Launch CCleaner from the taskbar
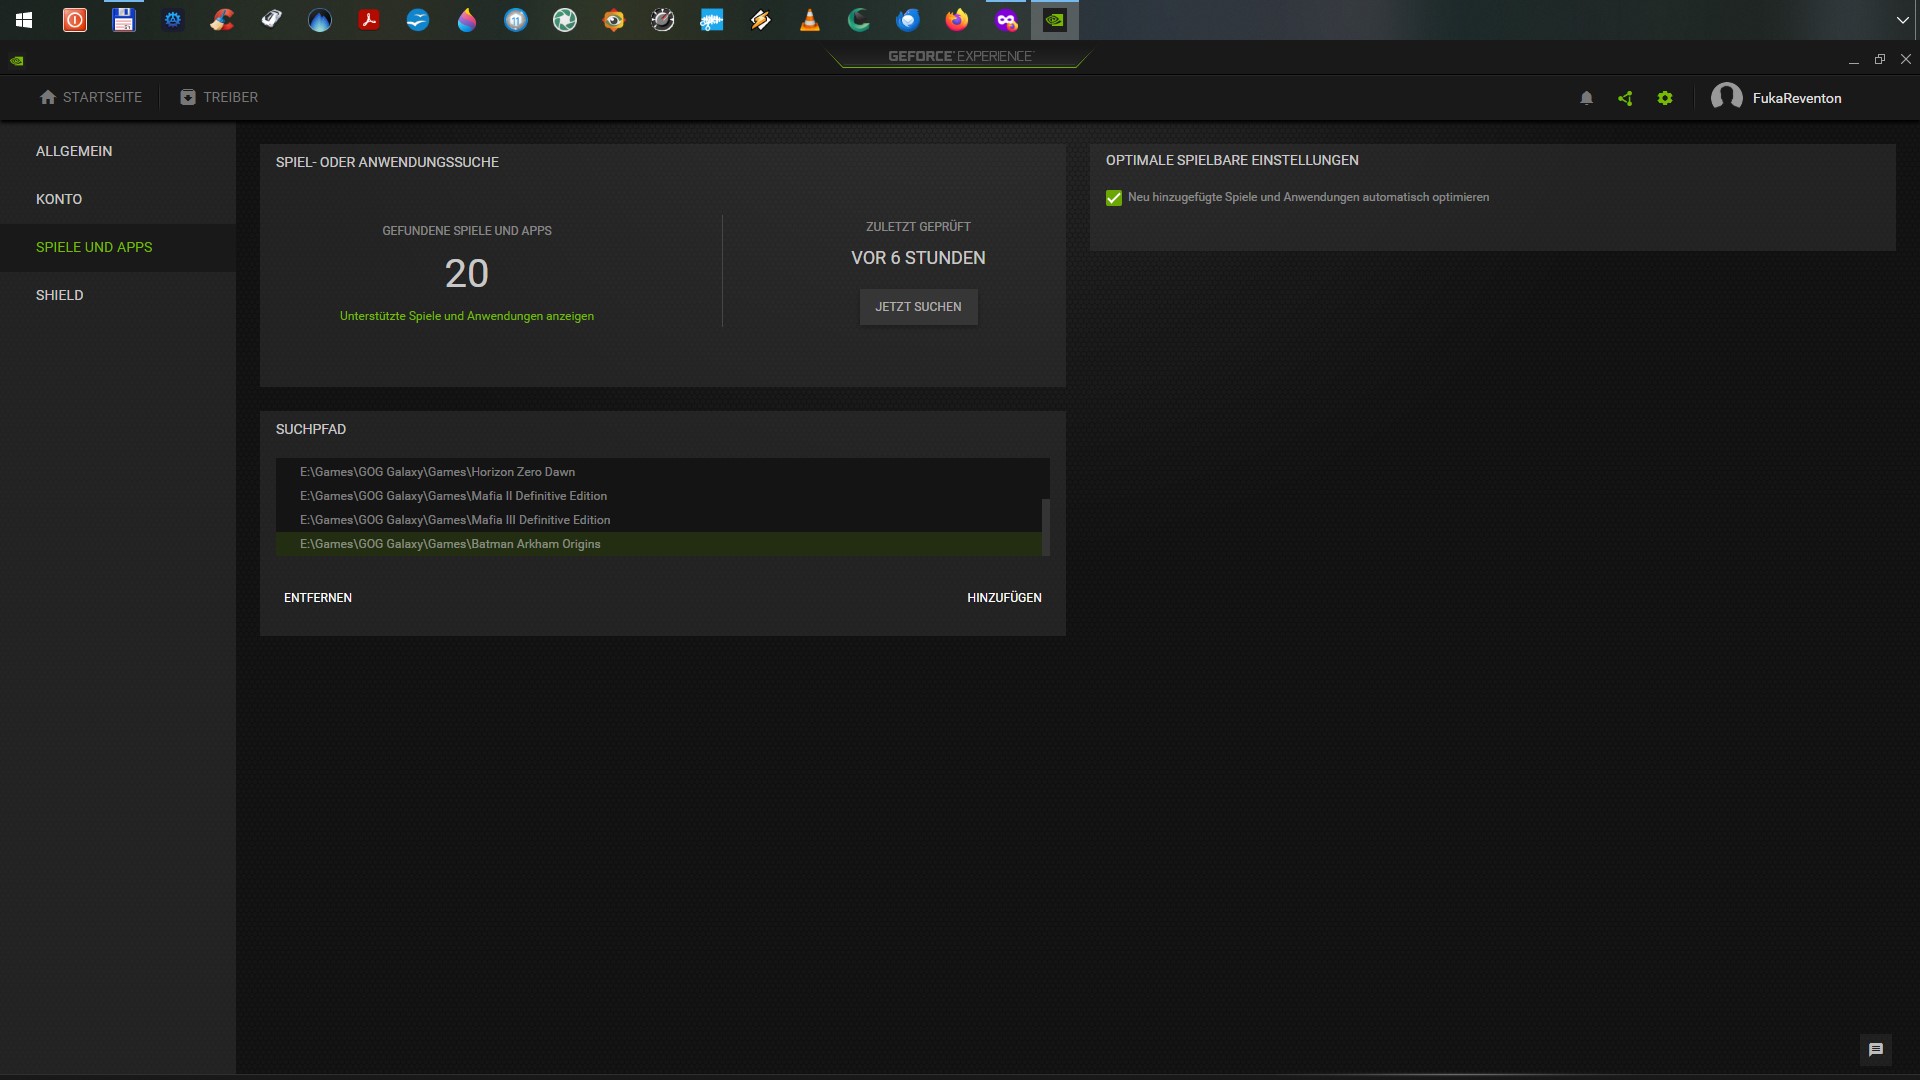The width and height of the screenshot is (1920, 1080). [x=222, y=20]
